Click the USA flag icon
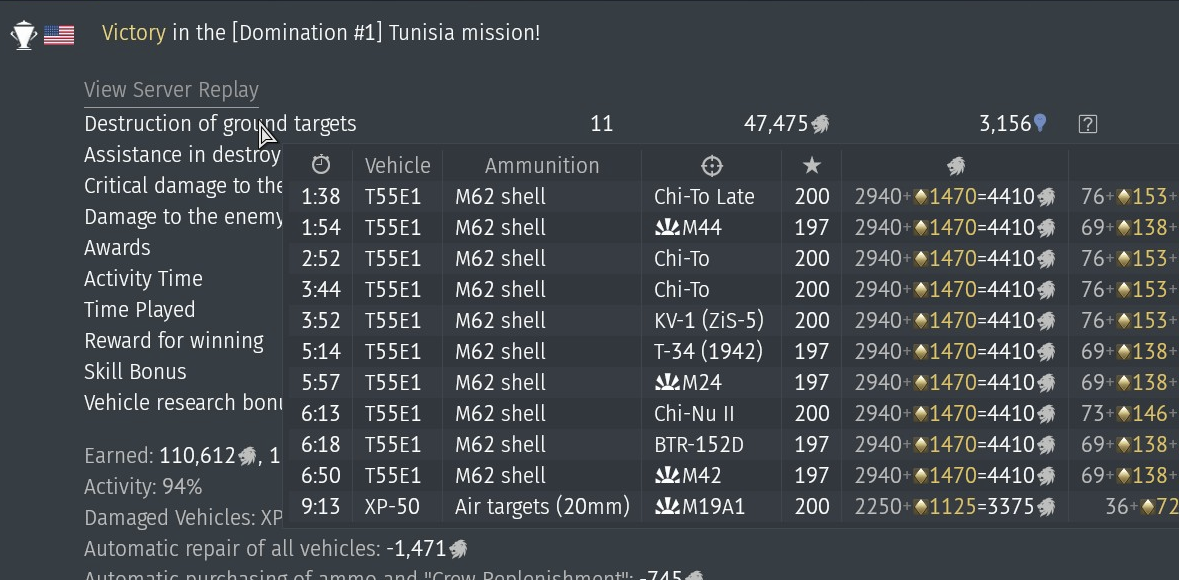 click(59, 35)
